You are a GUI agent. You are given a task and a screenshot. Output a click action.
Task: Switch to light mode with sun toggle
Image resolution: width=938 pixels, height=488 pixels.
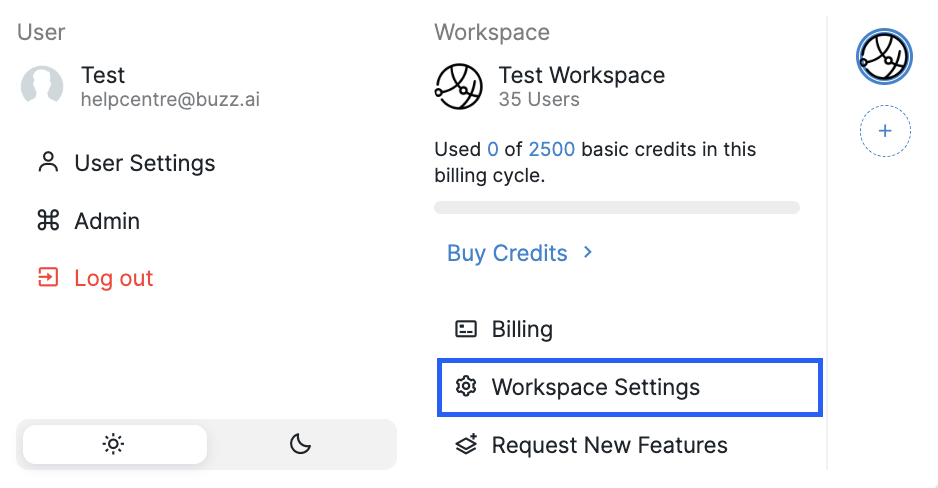[114, 445]
